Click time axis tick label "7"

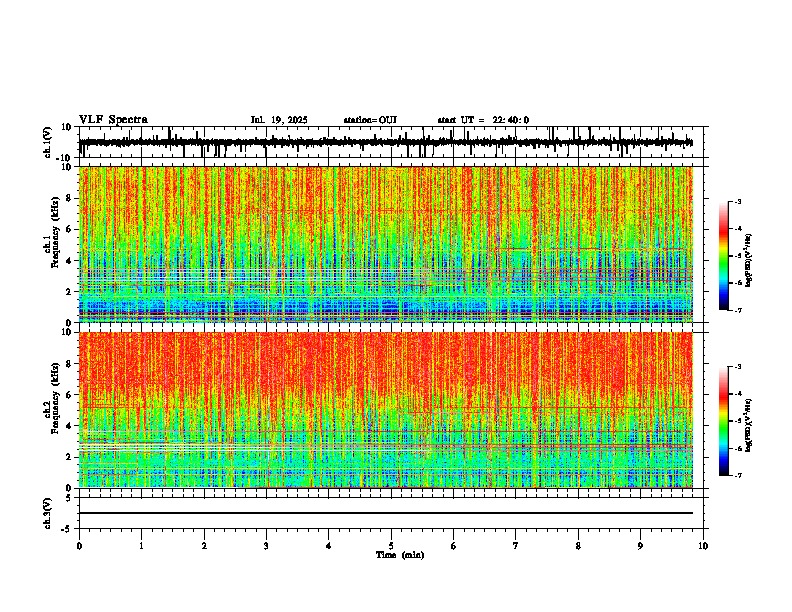pyautogui.click(x=516, y=546)
